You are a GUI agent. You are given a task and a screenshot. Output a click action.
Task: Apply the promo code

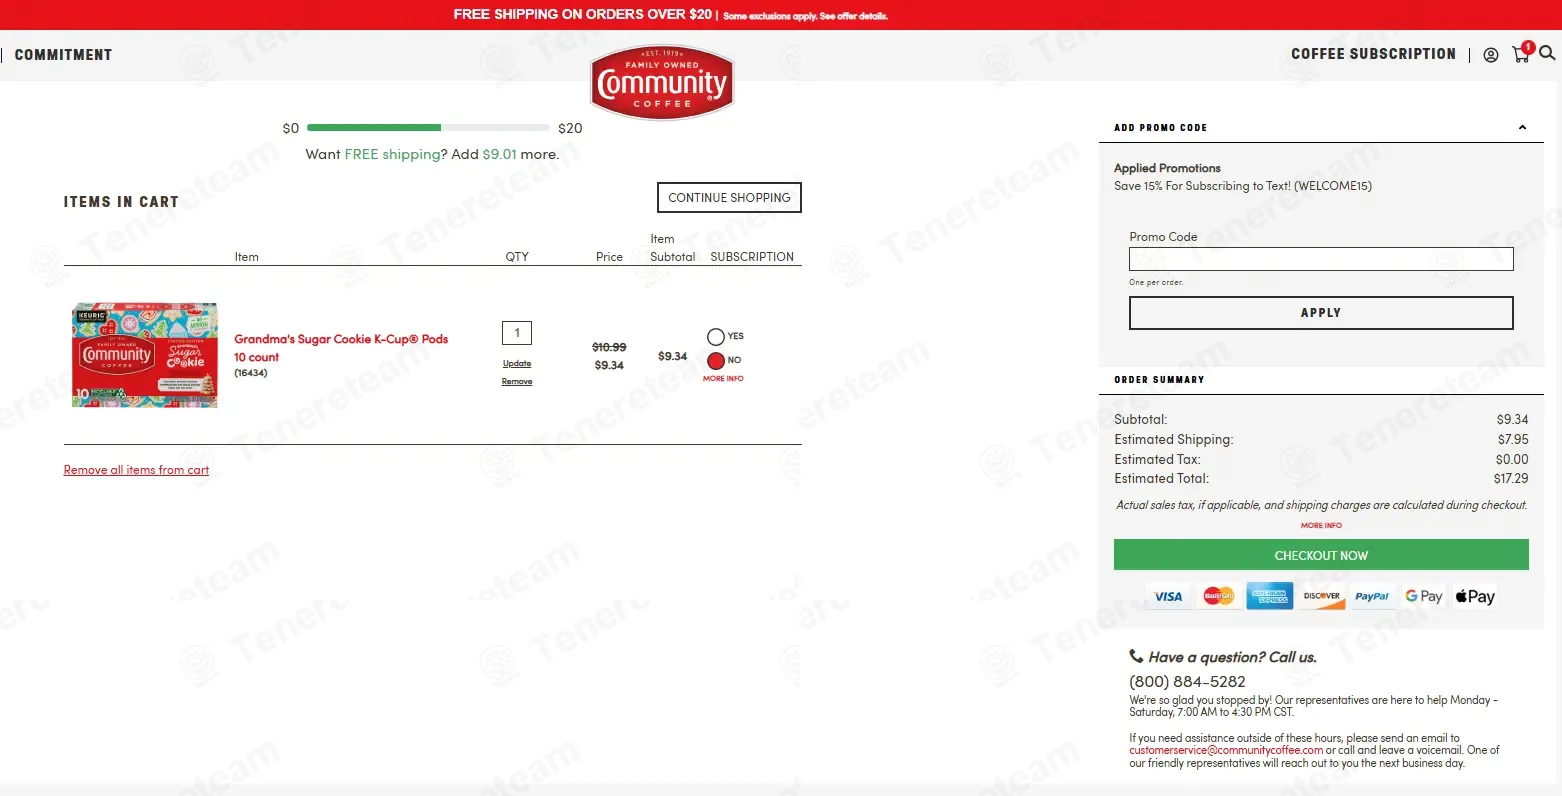point(1320,313)
